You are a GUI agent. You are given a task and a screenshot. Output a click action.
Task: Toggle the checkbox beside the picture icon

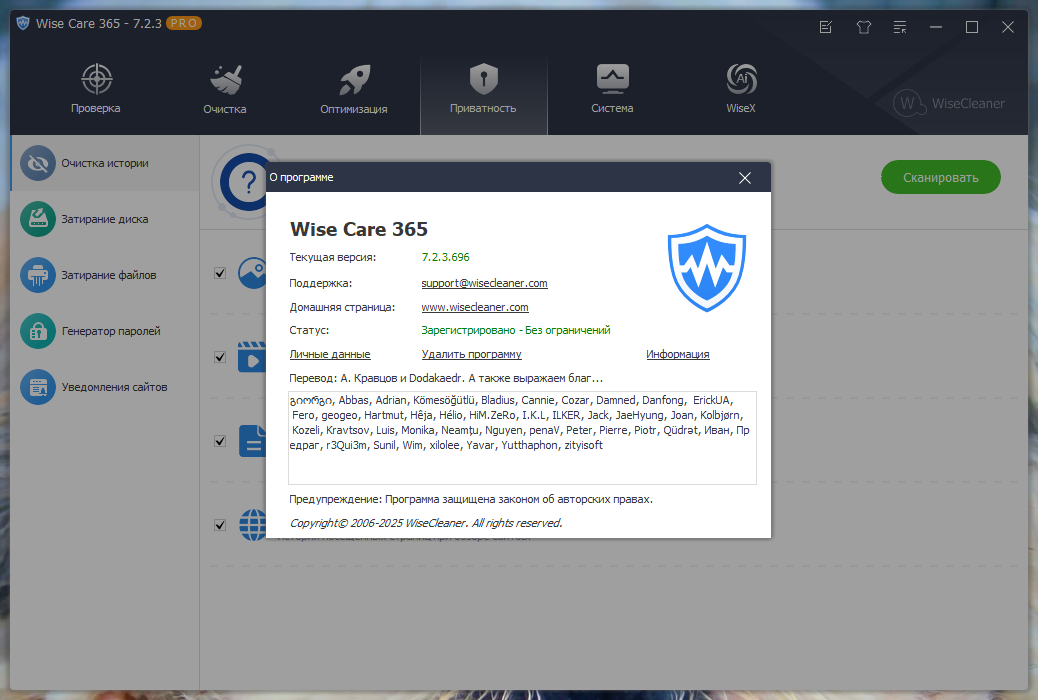[x=220, y=274]
